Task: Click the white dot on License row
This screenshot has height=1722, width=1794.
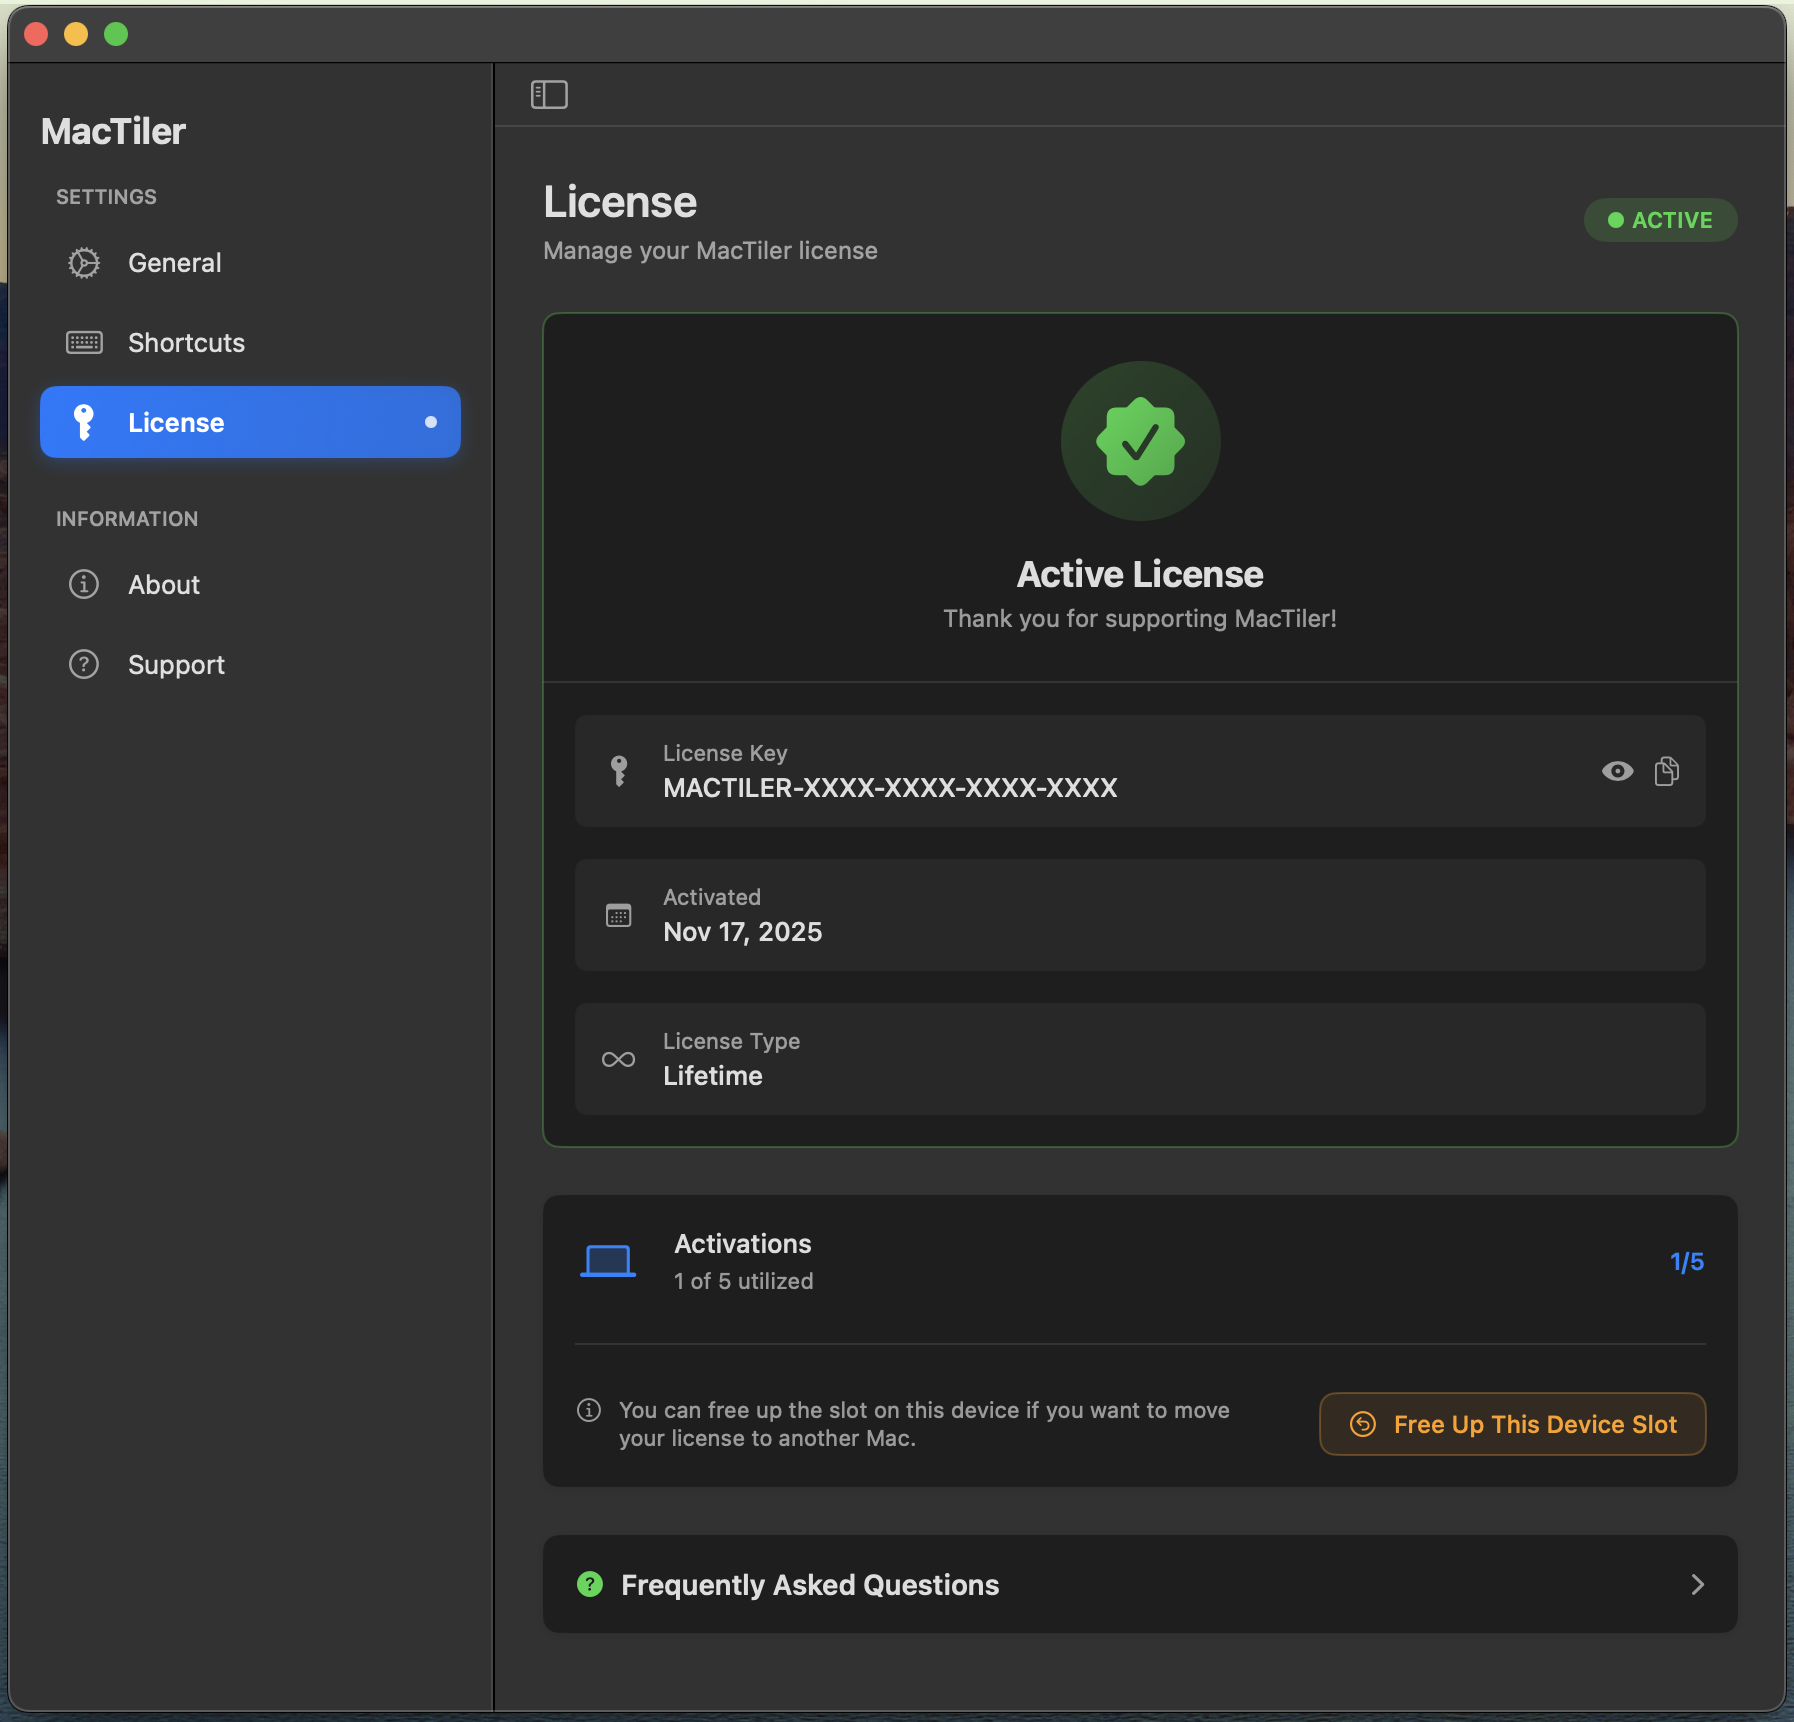Action: pyautogui.click(x=431, y=422)
